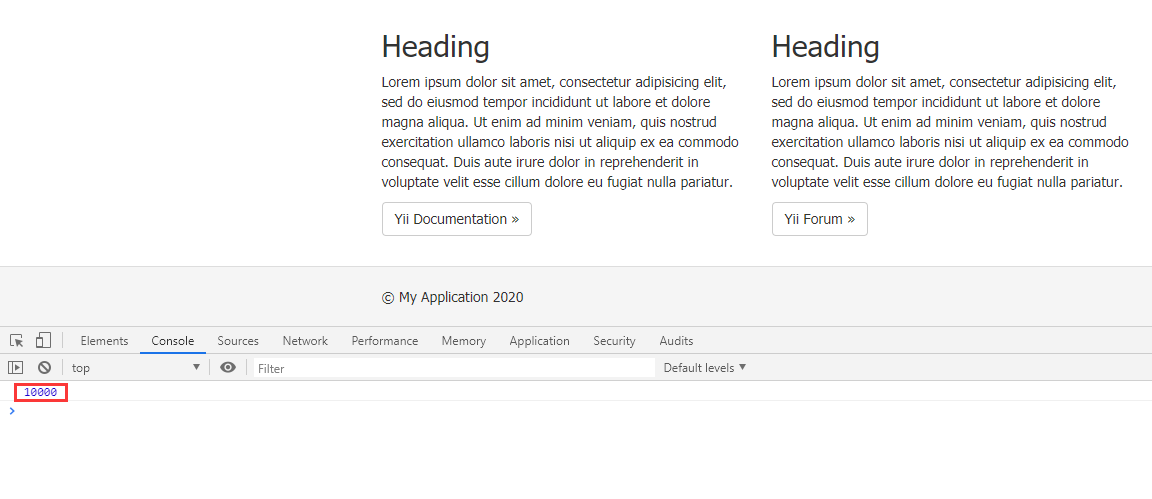Go to the Network tab

[x=305, y=341]
